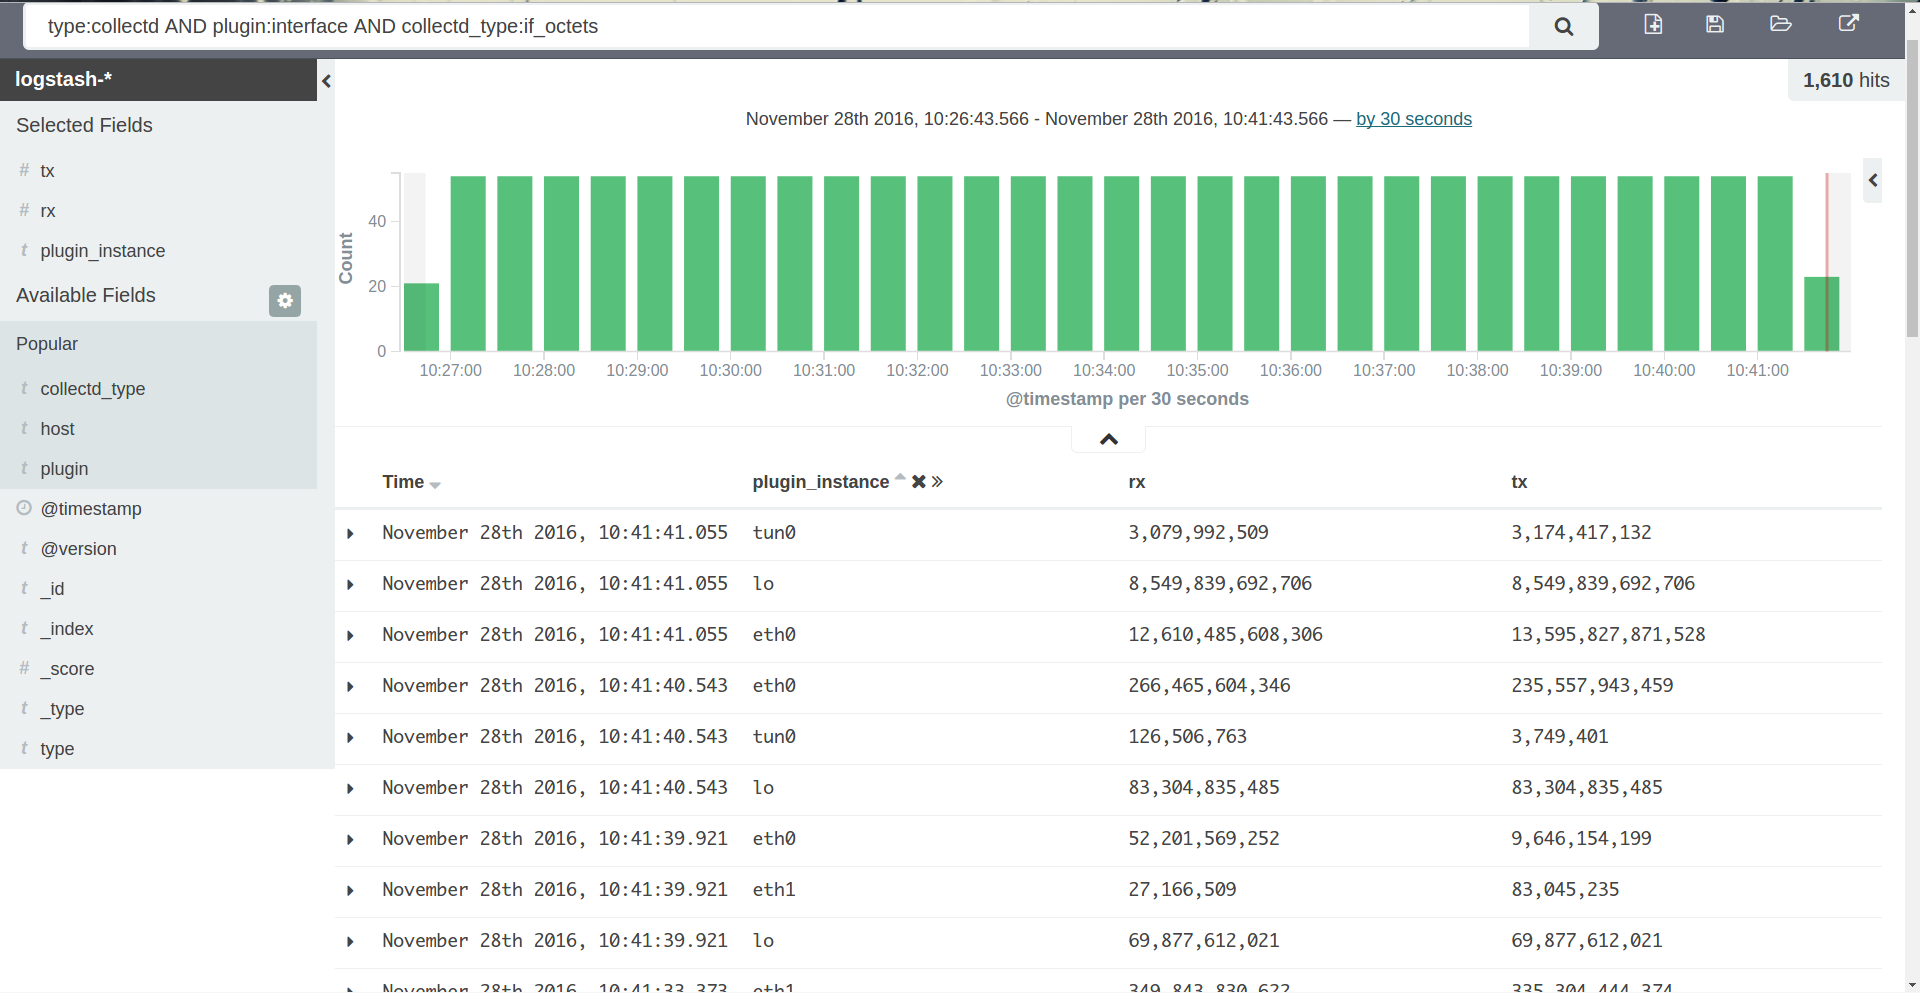Click the New Search document icon
Screen dimensions: 1920x993
[1653, 24]
